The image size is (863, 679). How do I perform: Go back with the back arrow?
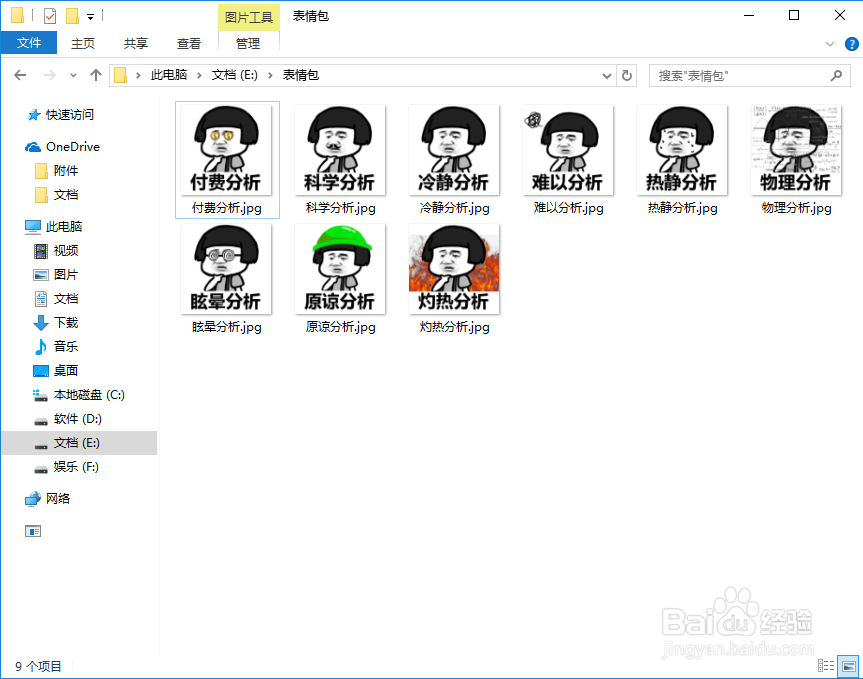point(20,75)
